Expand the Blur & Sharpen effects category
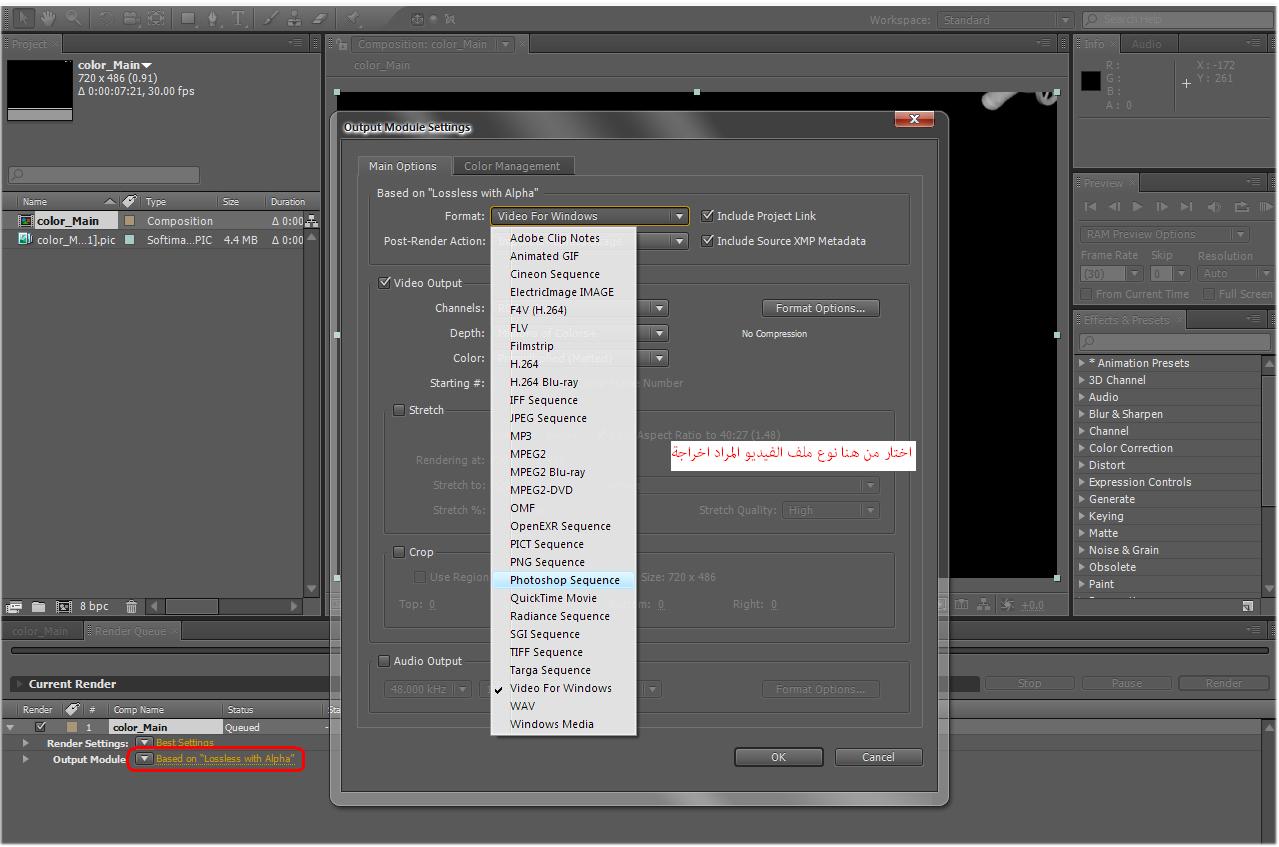Screen dimensions: 1279x847 coord(1082,414)
